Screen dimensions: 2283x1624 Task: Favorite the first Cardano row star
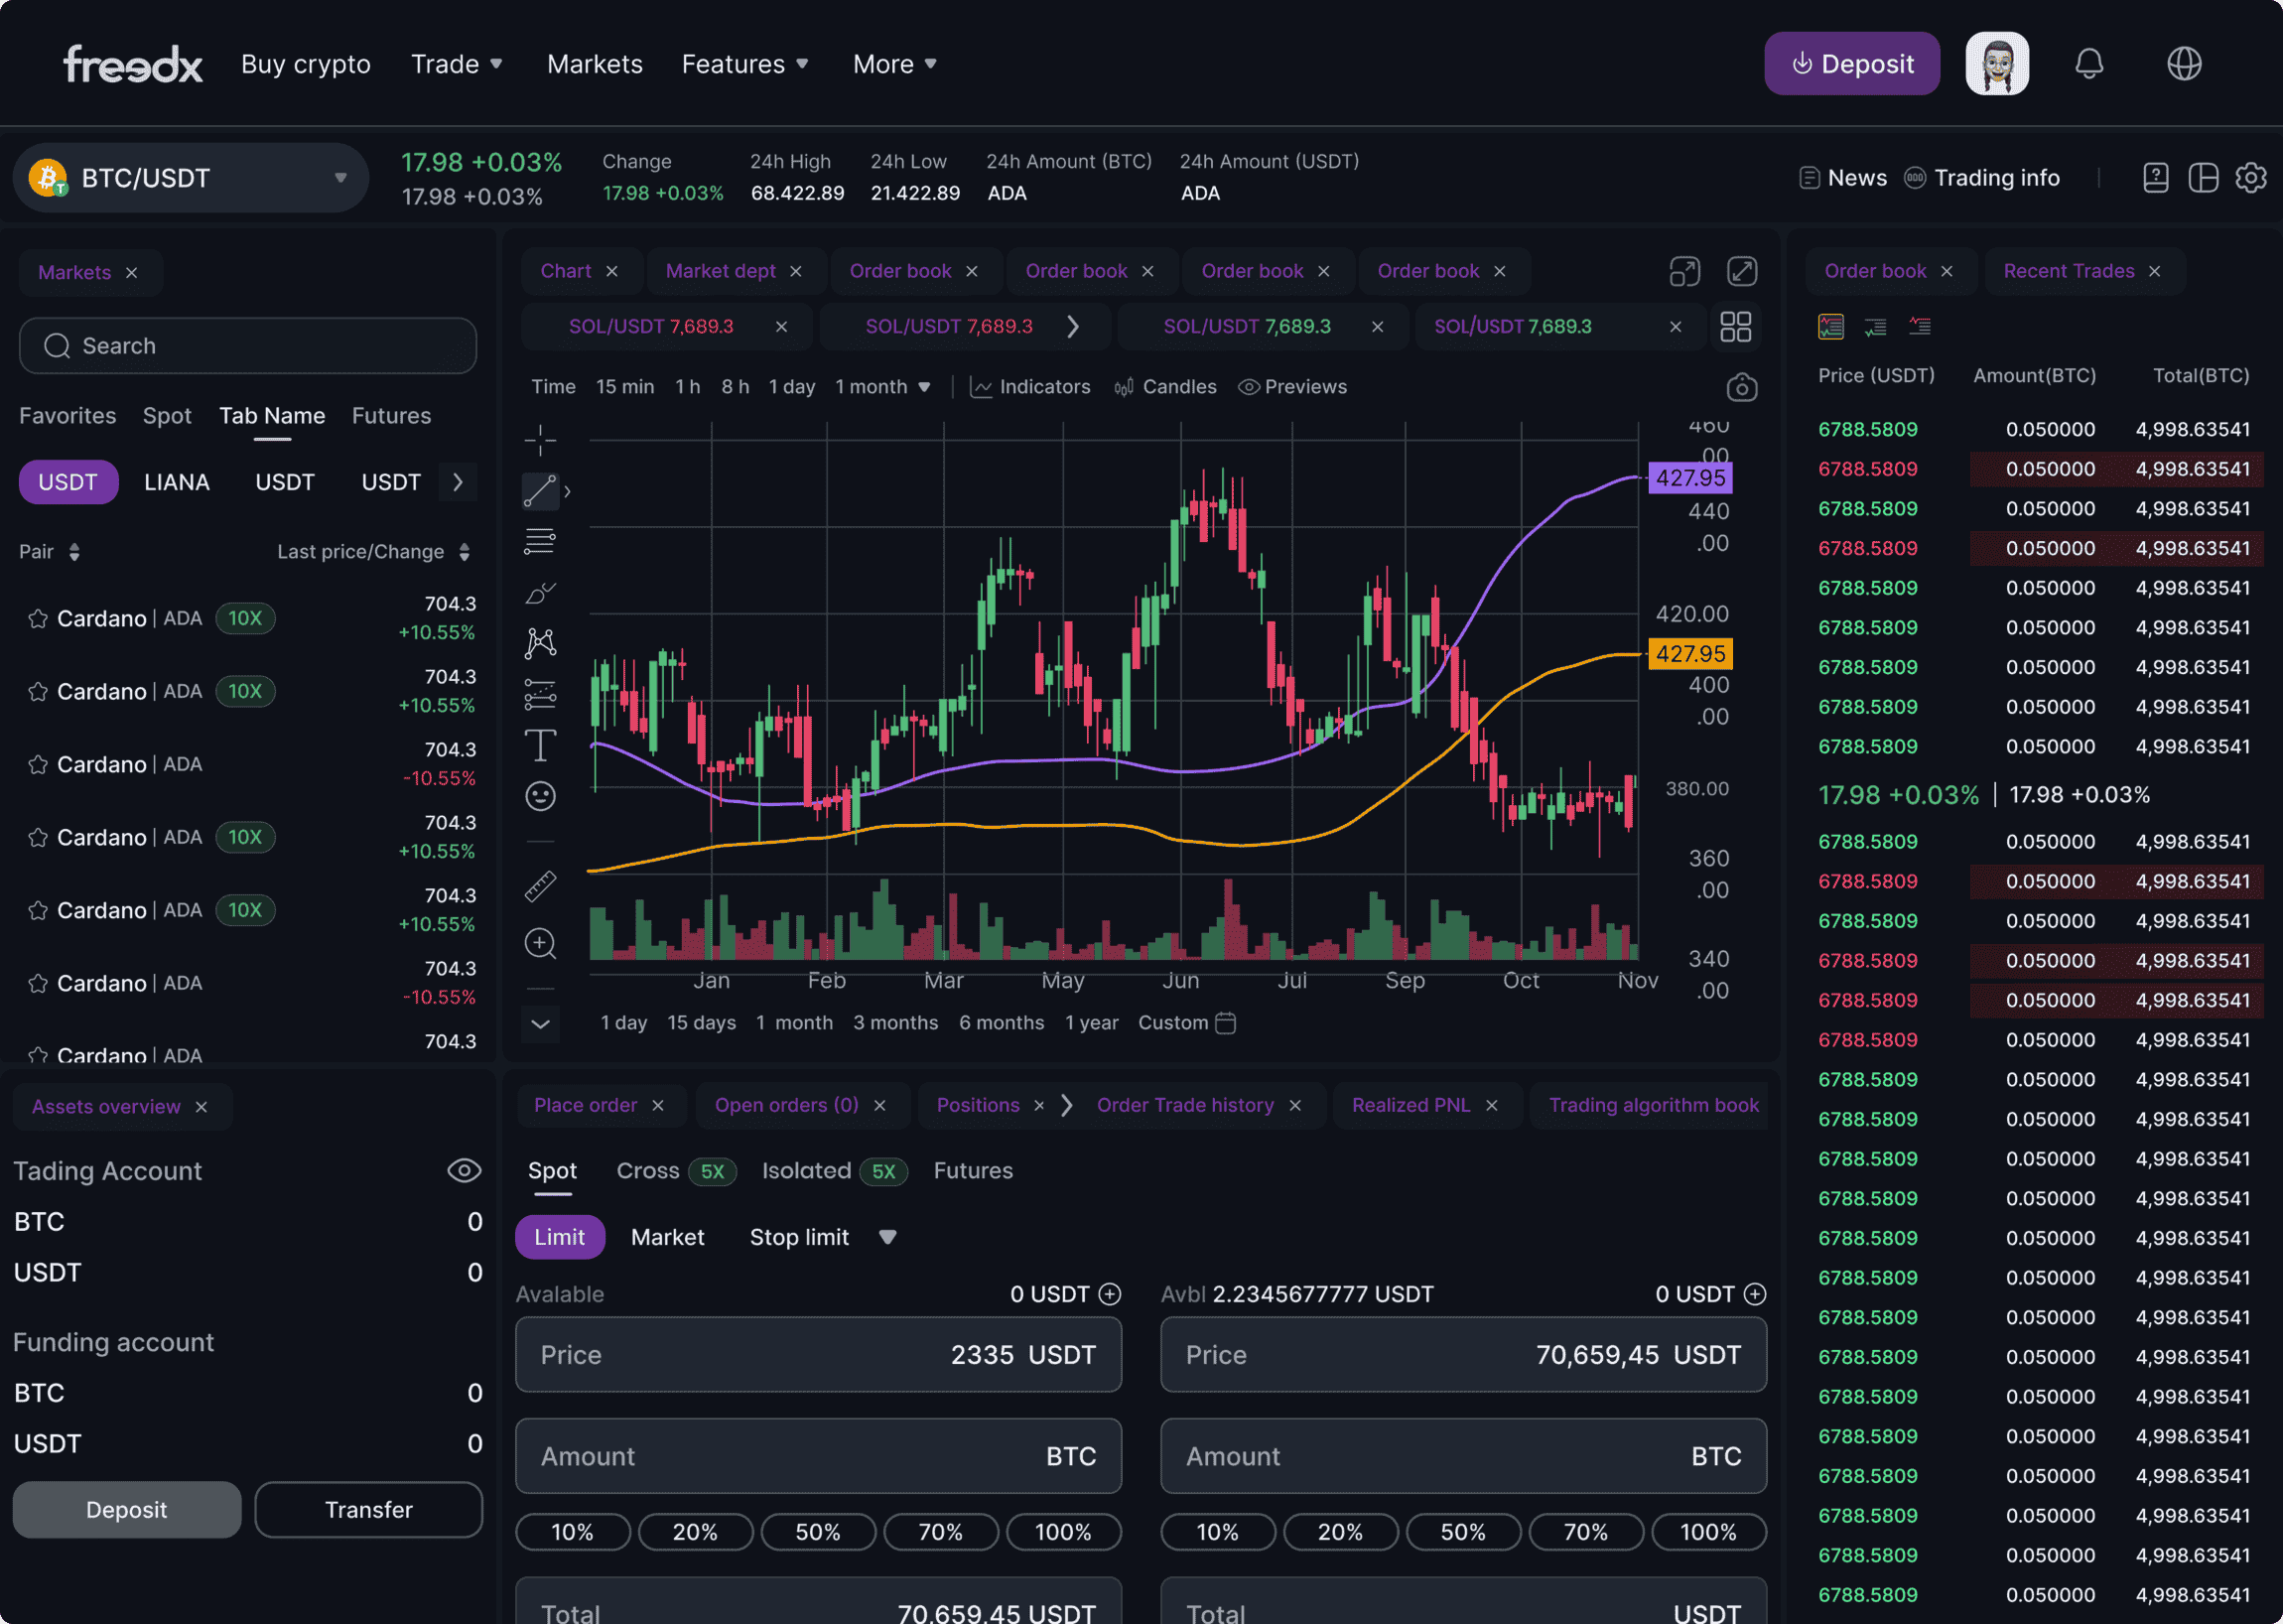click(x=38, y=618)
